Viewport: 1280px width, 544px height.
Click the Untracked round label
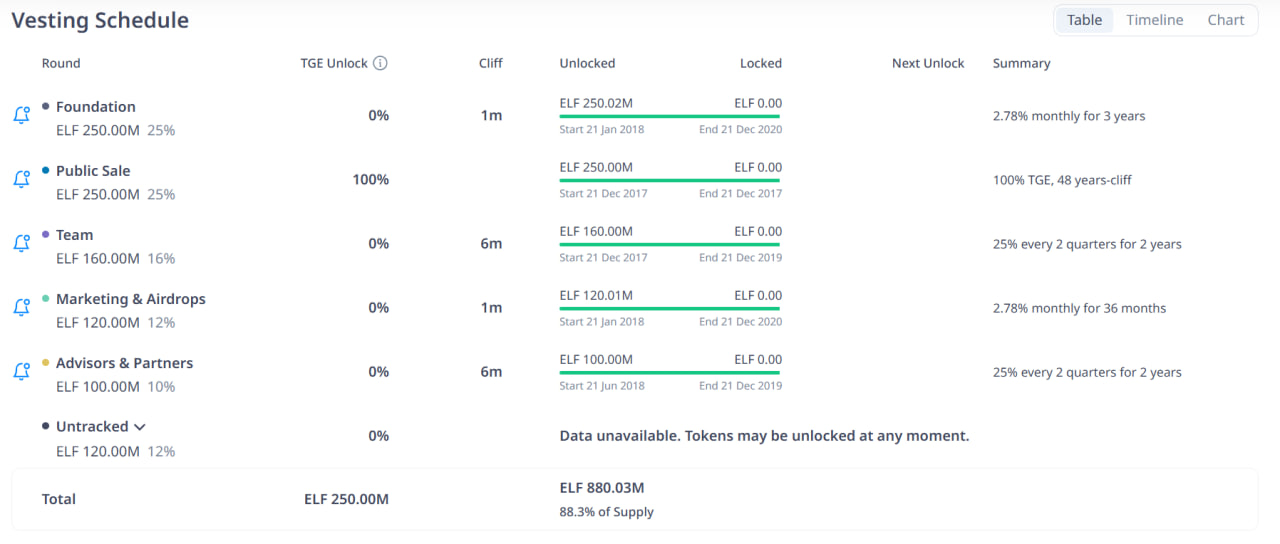click(91, 427)
